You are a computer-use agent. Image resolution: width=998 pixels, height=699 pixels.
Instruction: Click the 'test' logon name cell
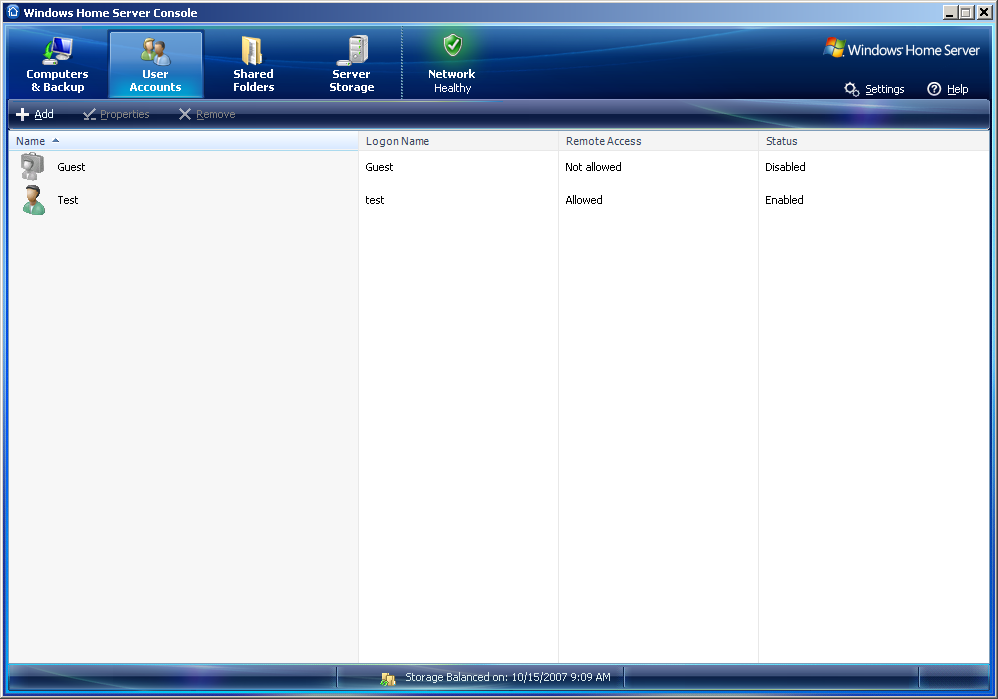coord(375,200)
